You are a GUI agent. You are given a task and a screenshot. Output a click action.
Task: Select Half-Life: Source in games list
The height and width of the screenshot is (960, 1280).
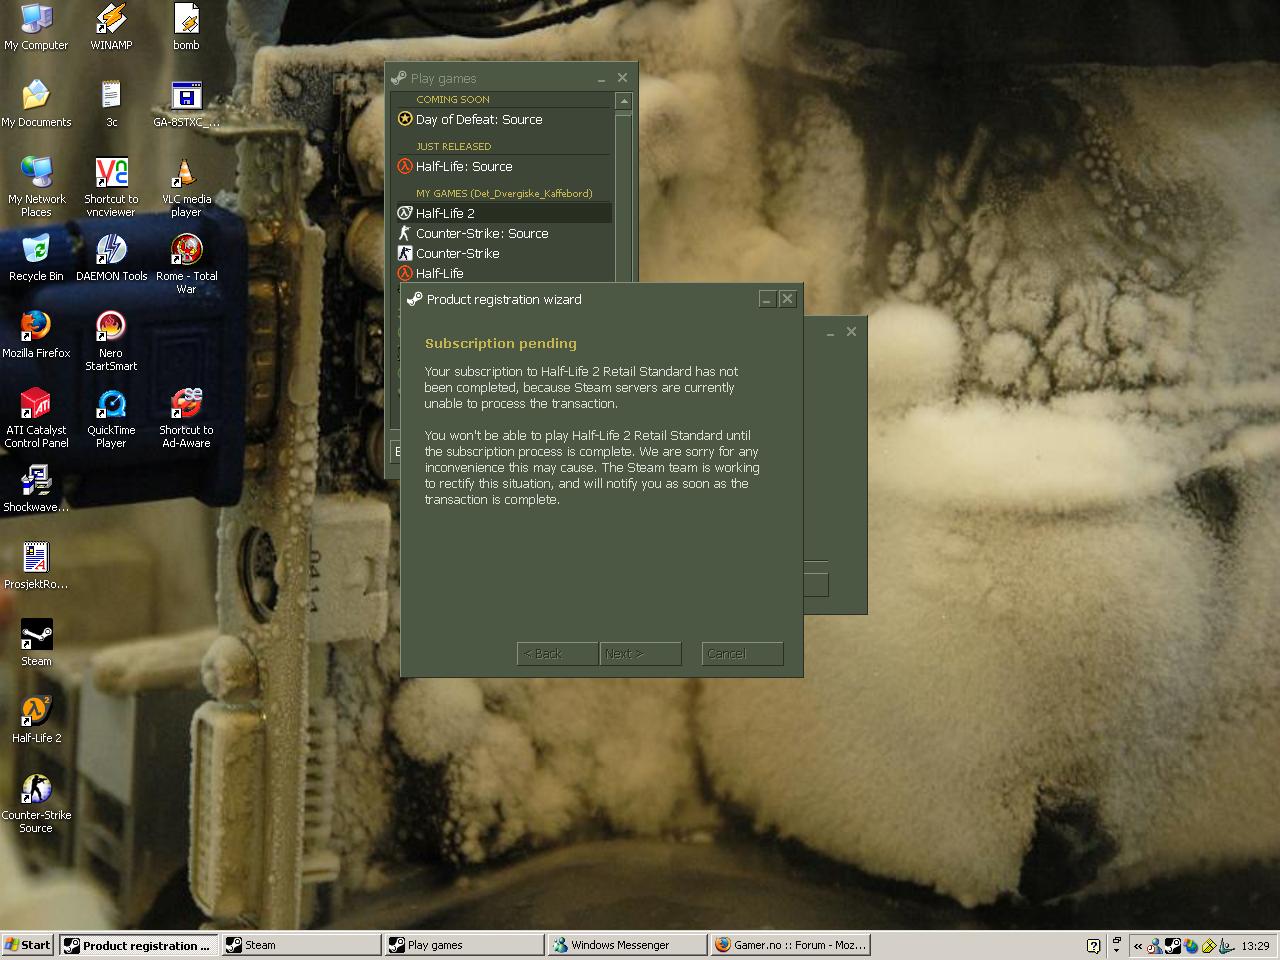click(503, 167)
